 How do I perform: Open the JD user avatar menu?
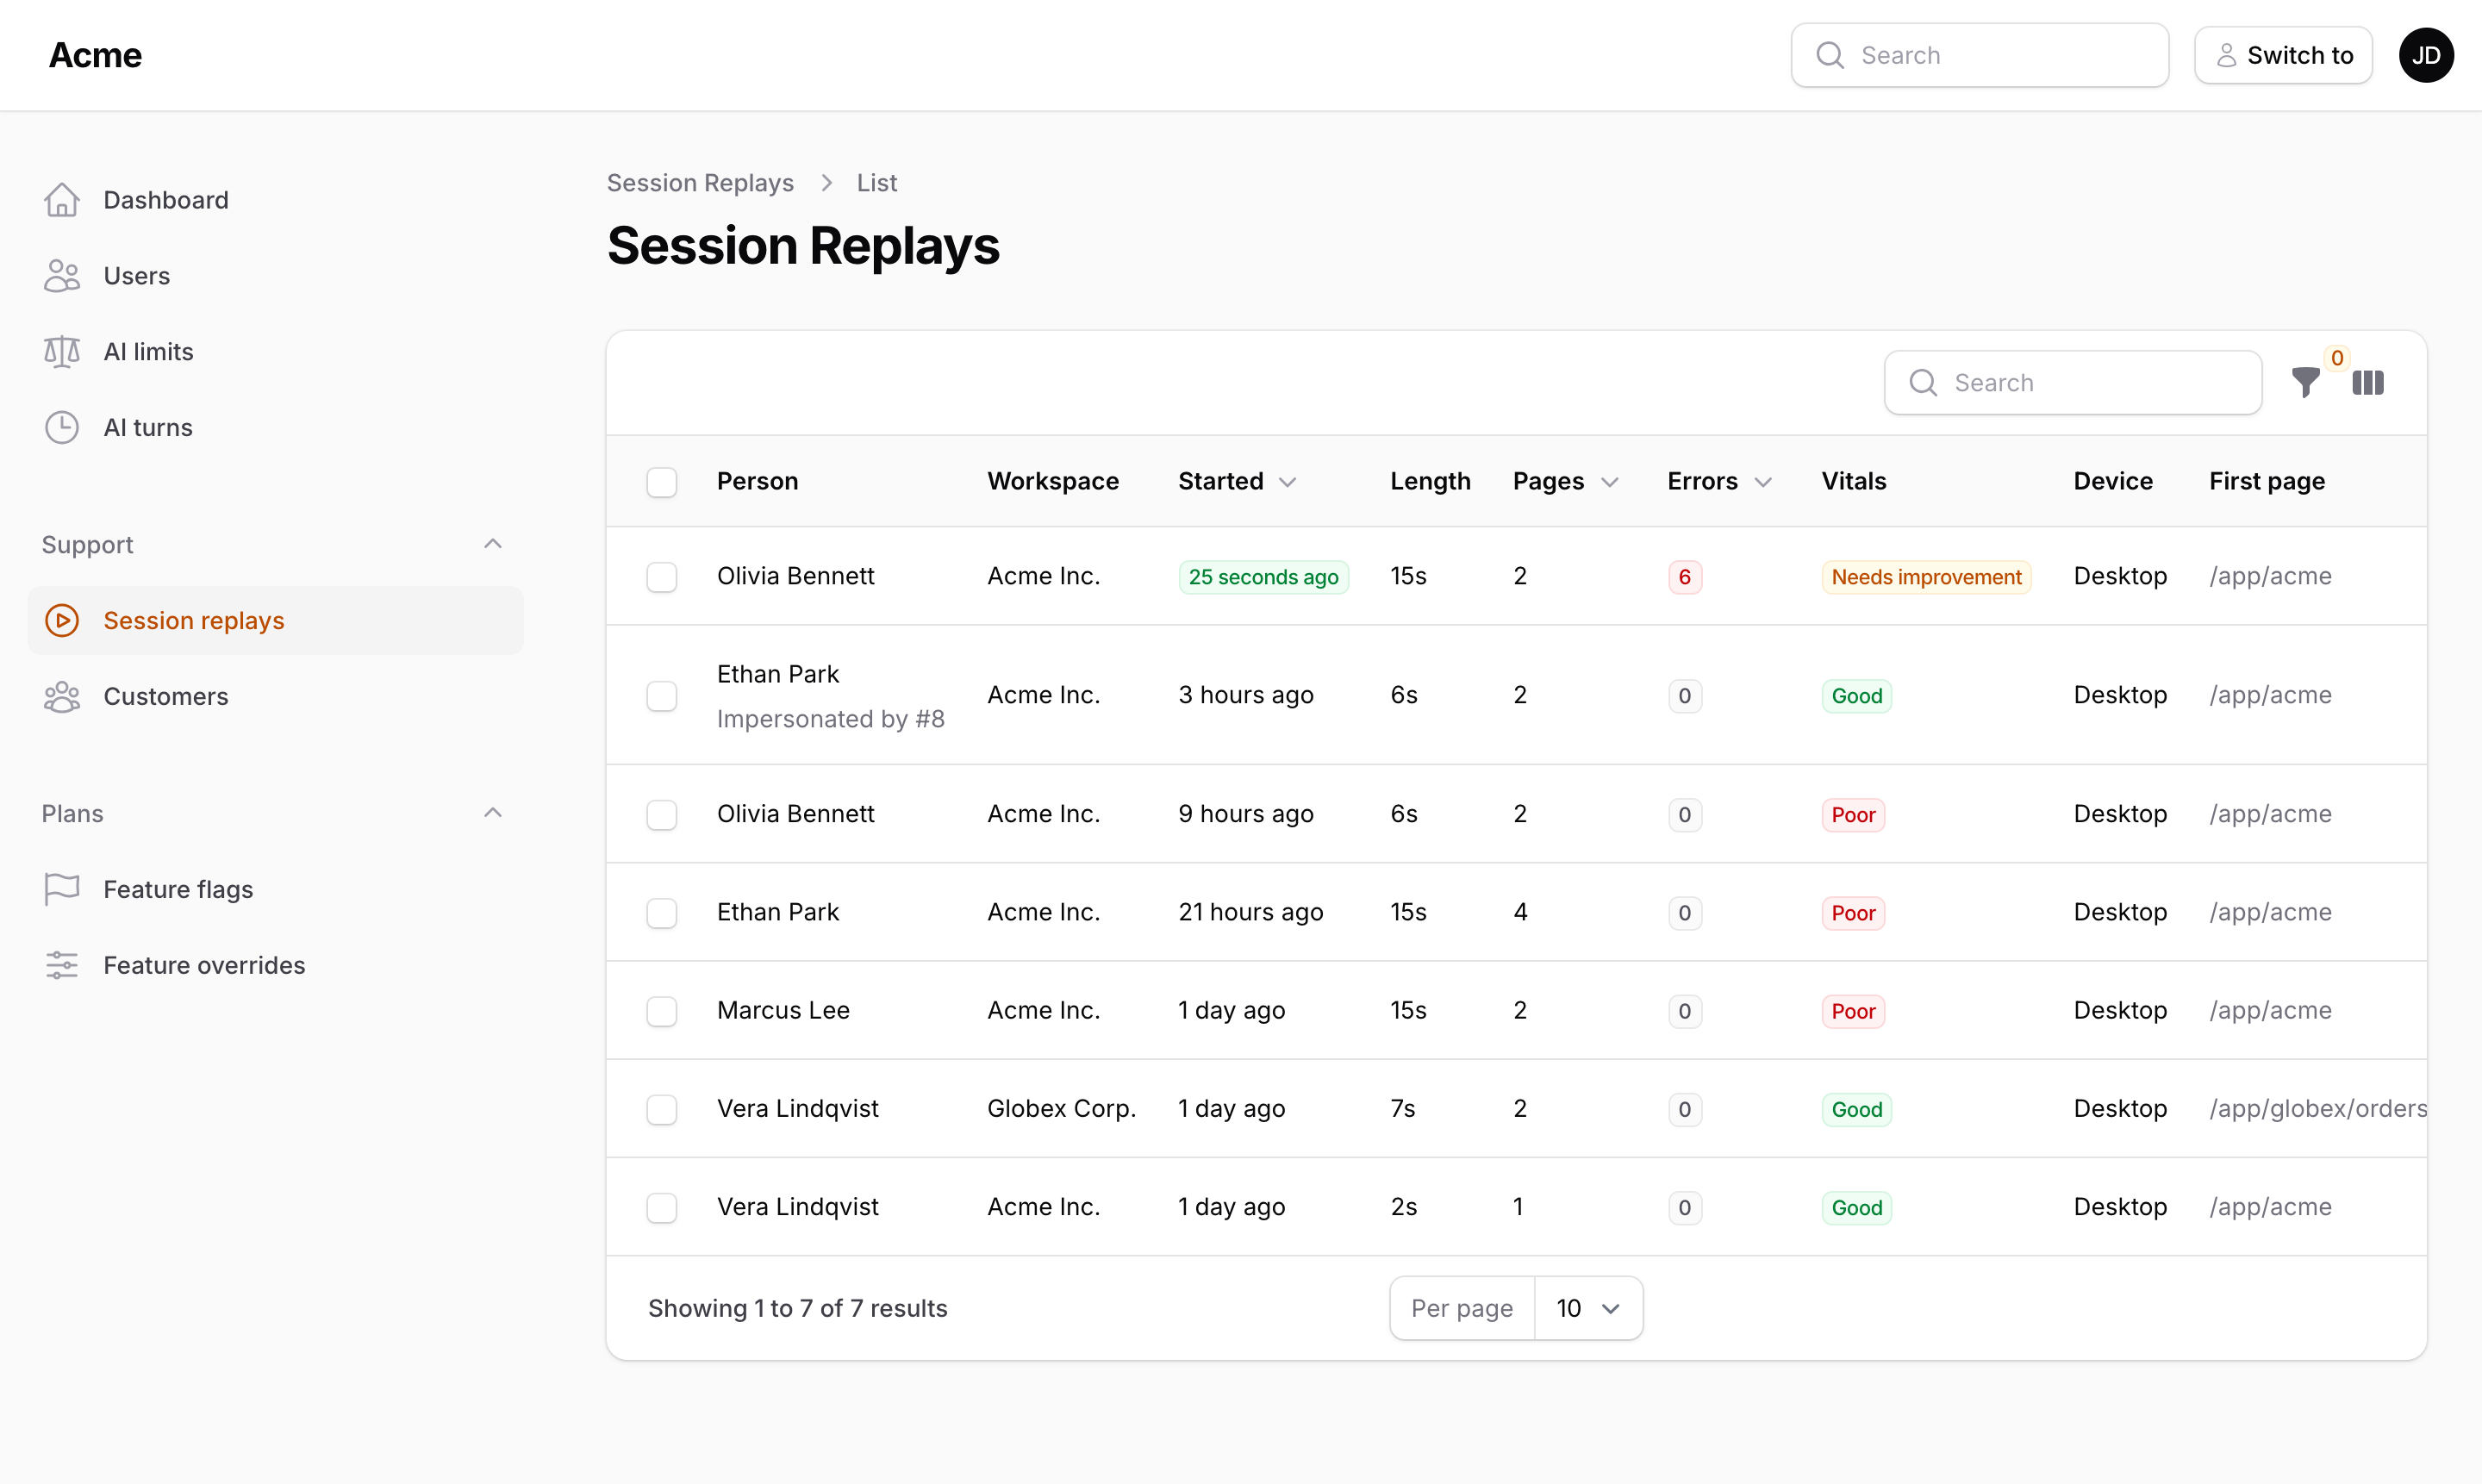2426,55
